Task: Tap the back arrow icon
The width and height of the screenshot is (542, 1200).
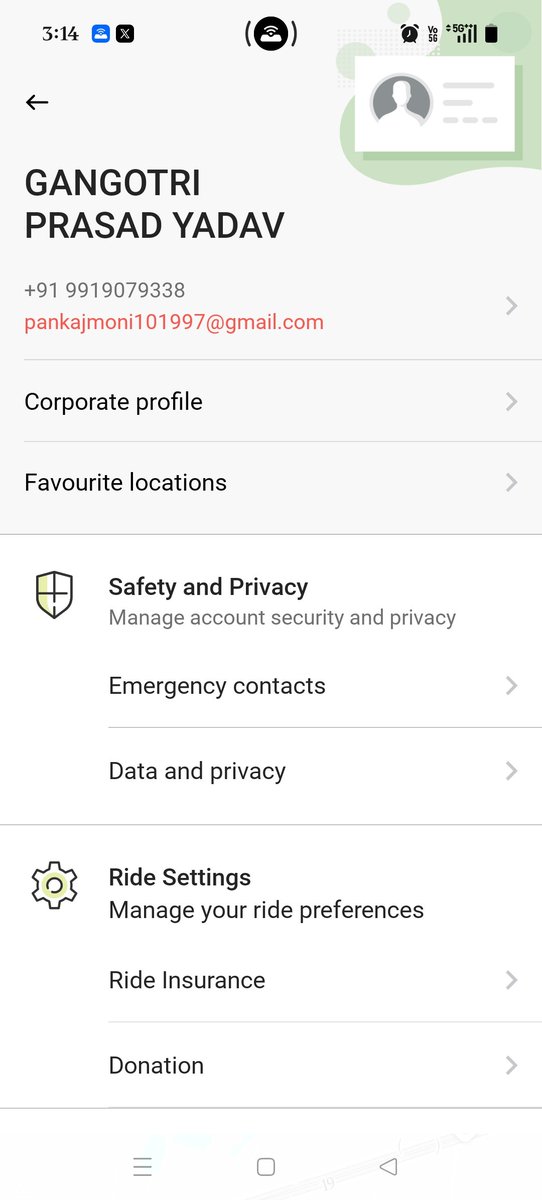Action: 37,102
